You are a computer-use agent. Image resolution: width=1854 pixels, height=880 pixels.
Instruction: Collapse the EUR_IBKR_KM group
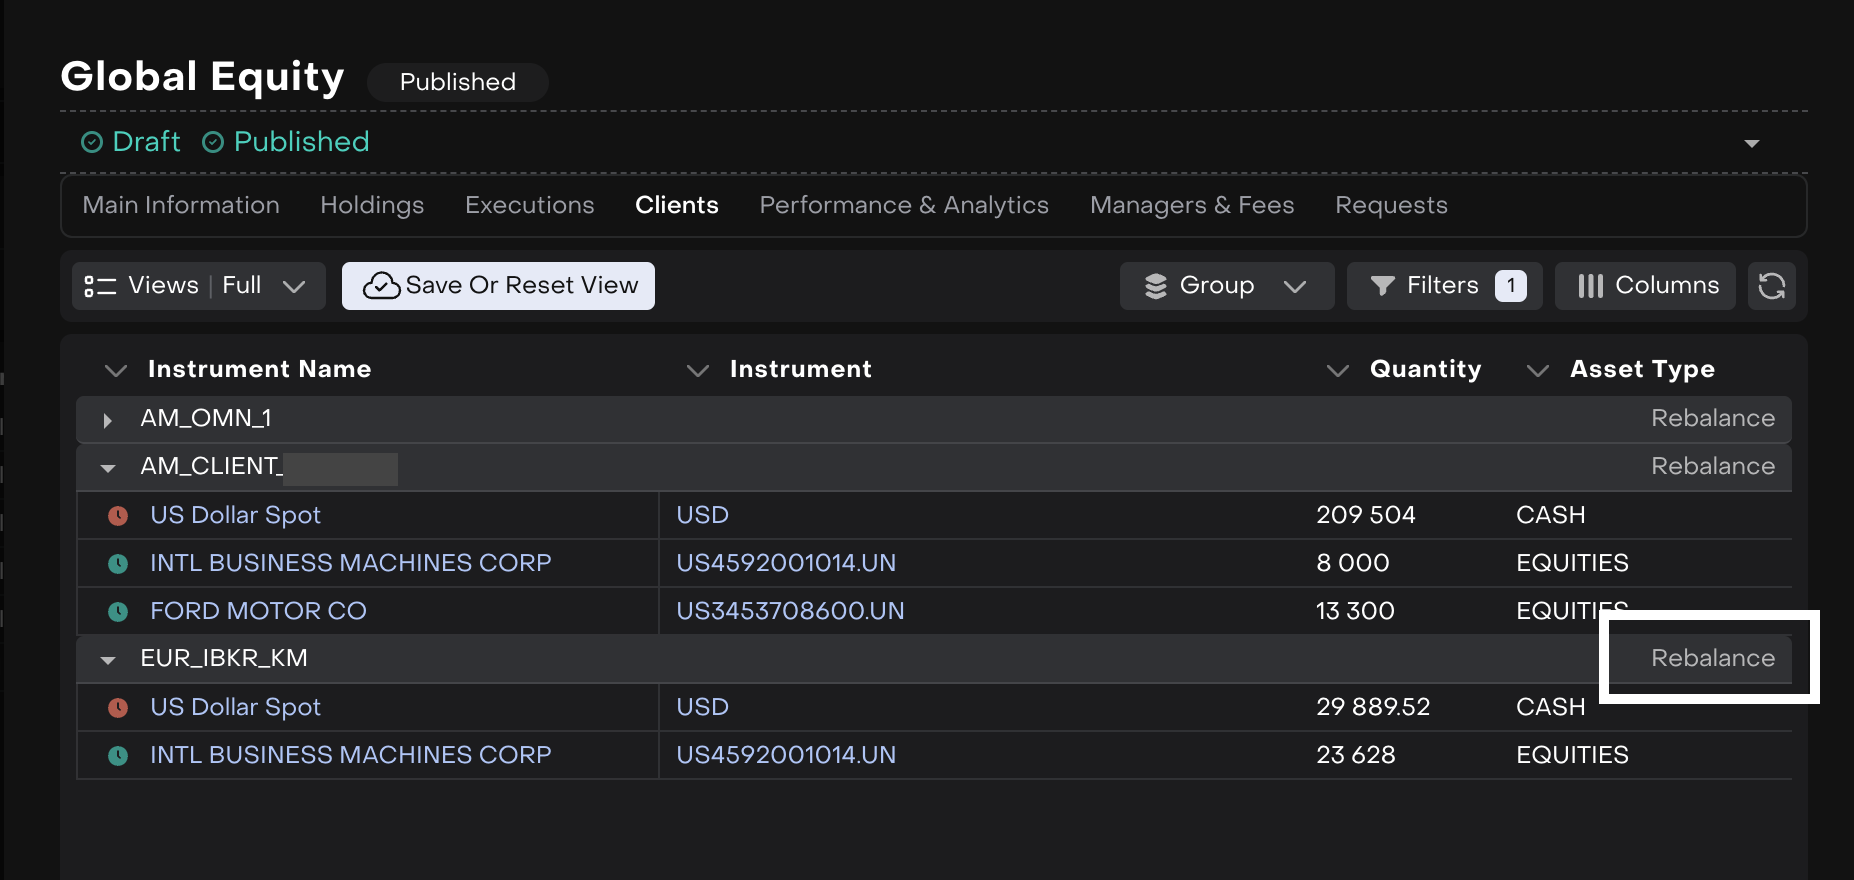[x=108, y=660]
